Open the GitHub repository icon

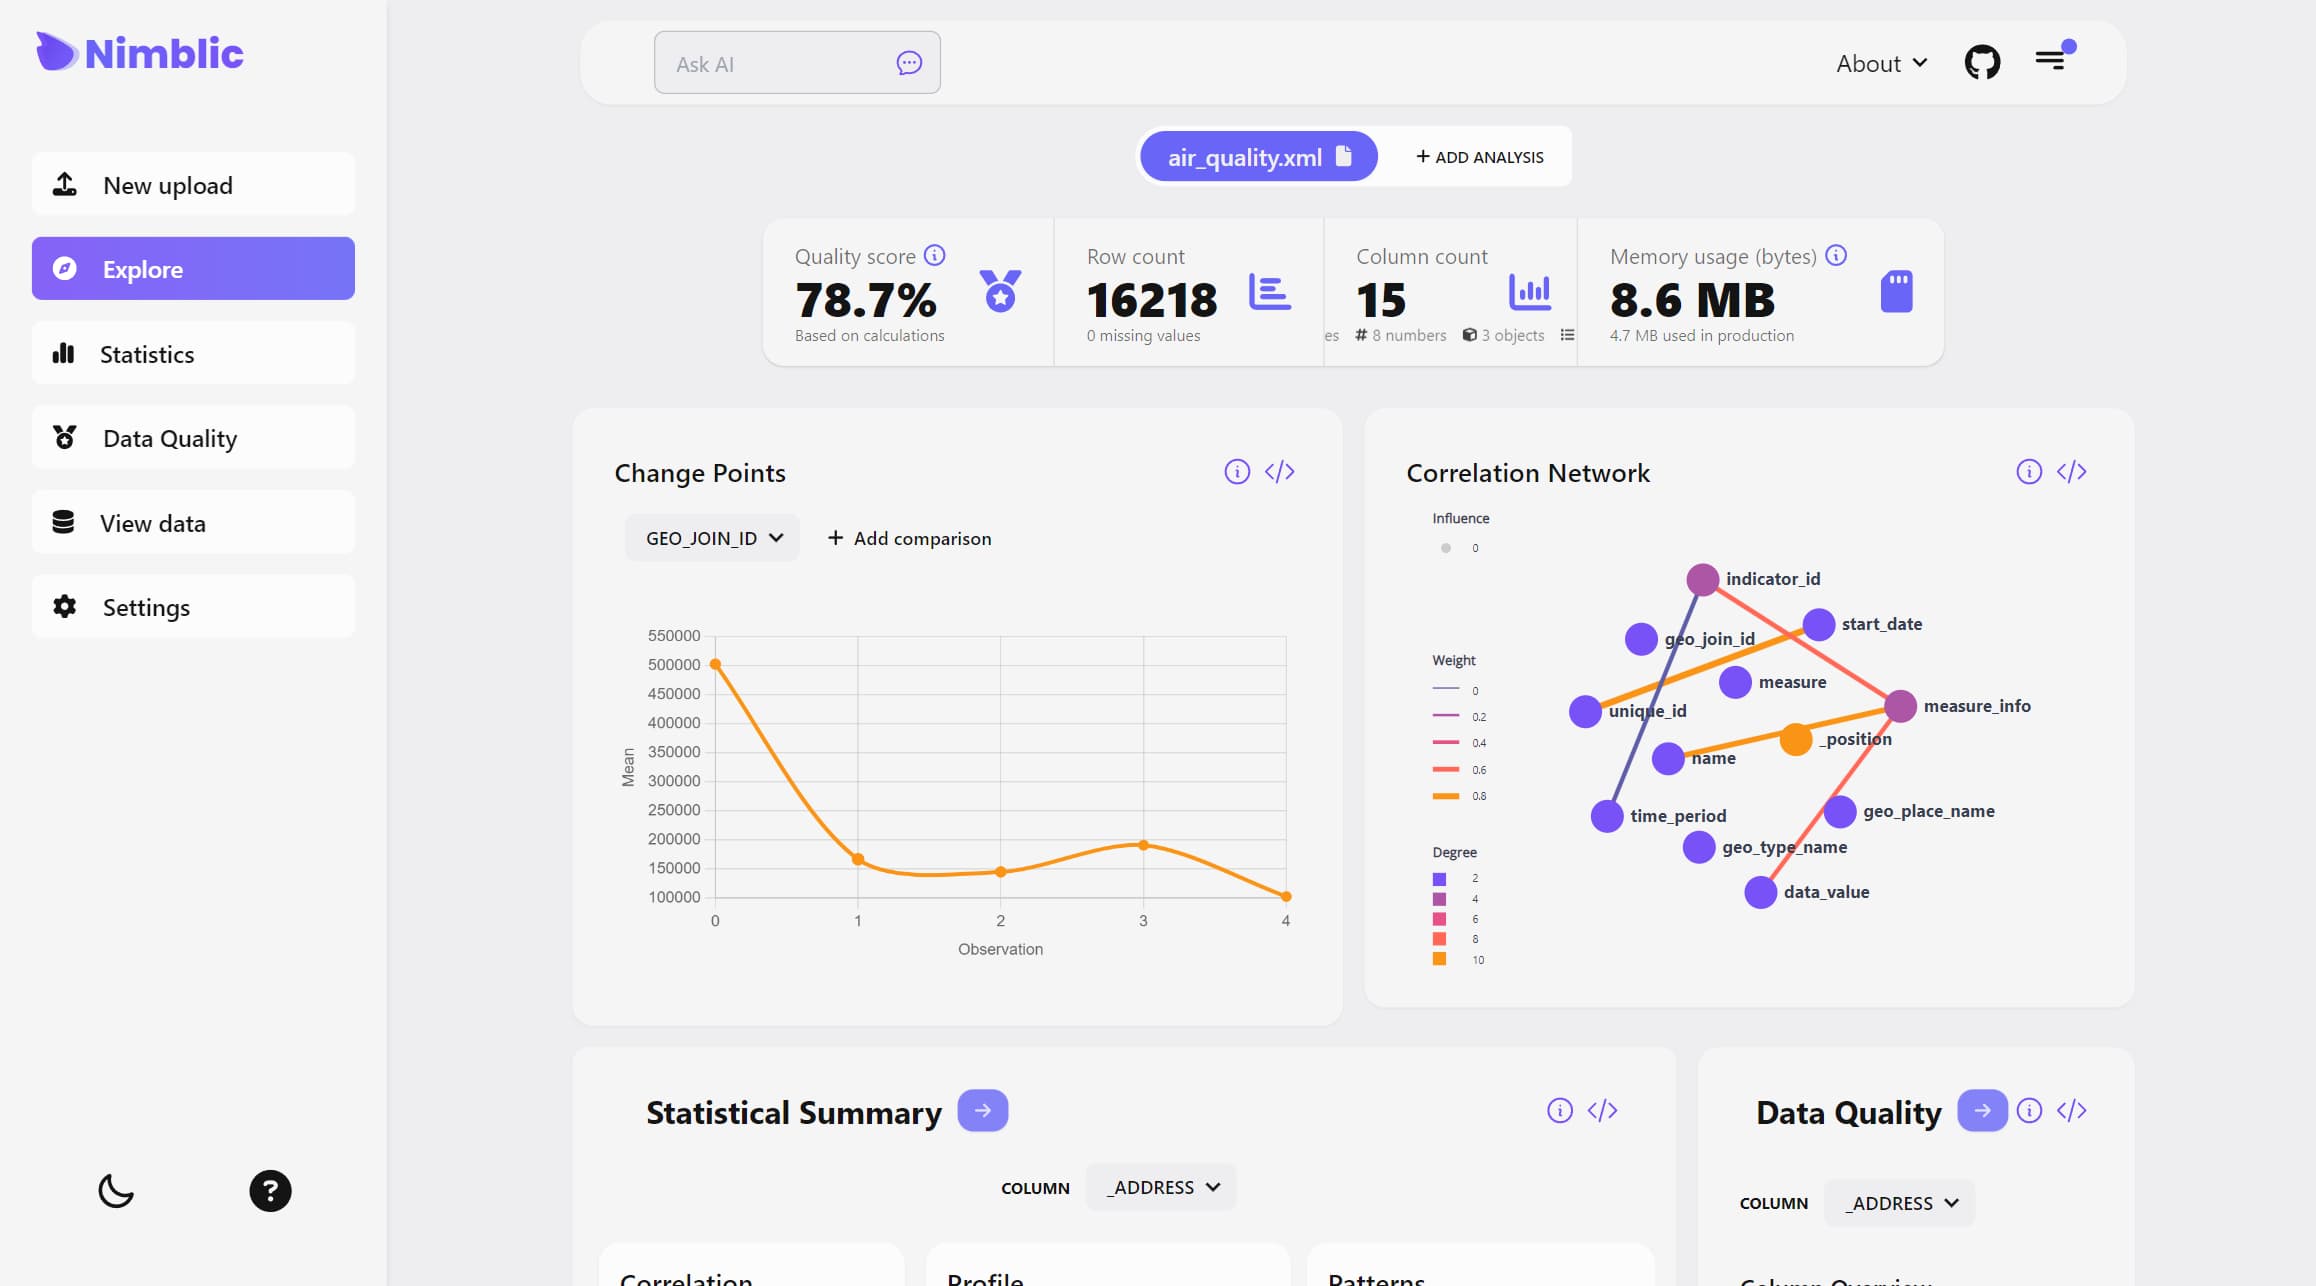click(1981, 62)
